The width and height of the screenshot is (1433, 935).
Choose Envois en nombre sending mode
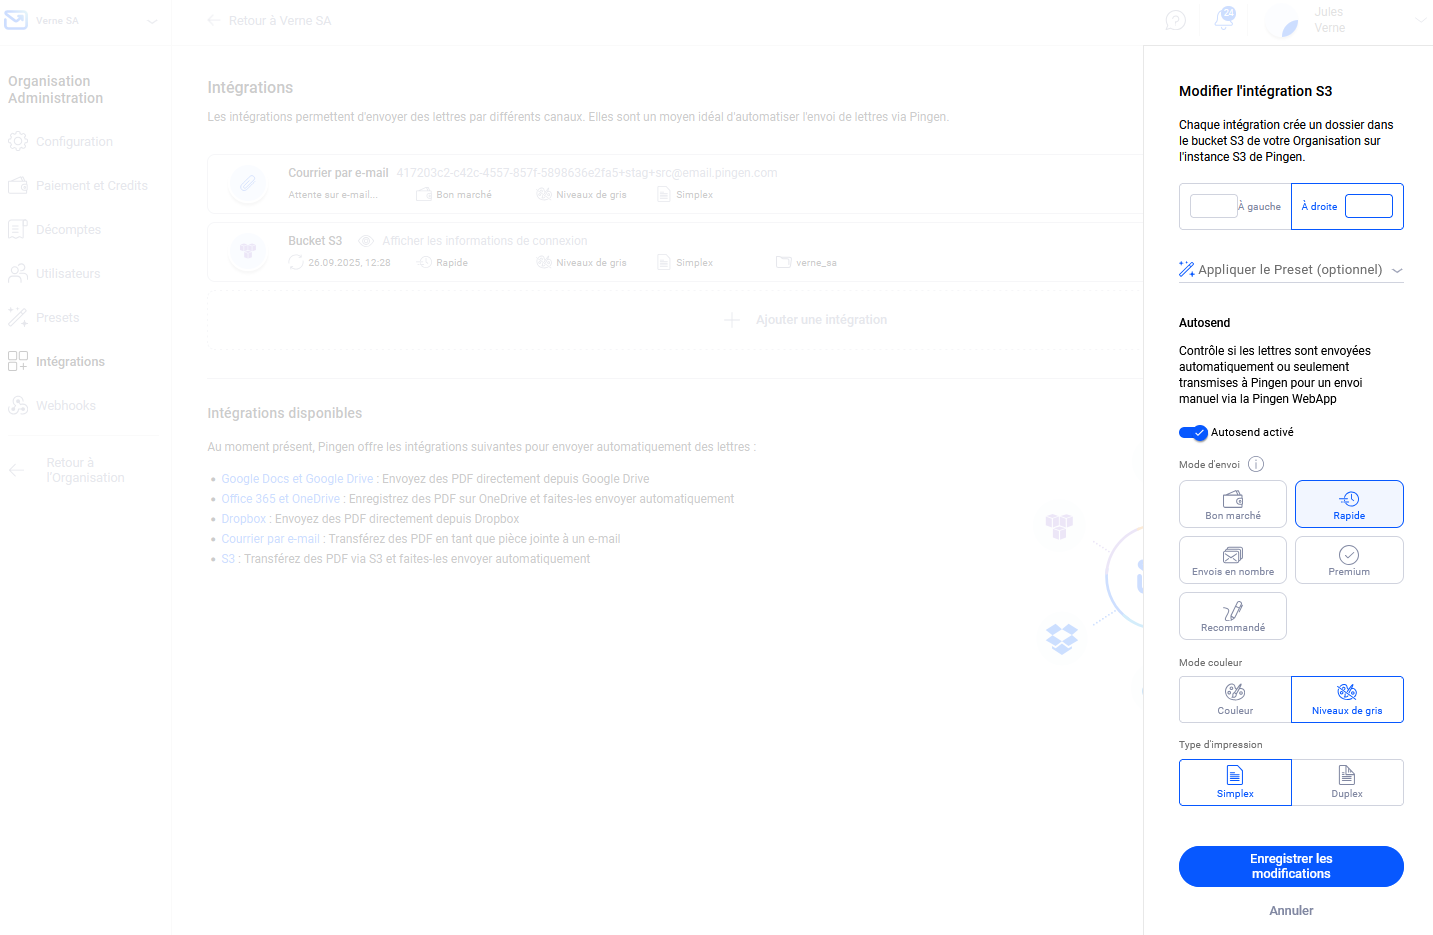(x=1232, y=560)
